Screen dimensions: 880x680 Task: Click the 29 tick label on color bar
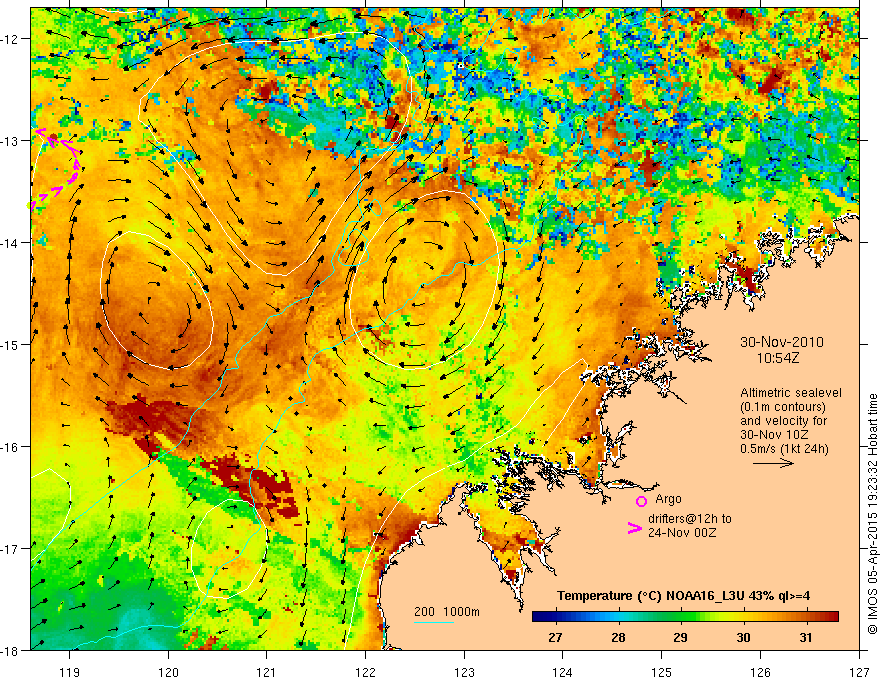tap(680, 637)
